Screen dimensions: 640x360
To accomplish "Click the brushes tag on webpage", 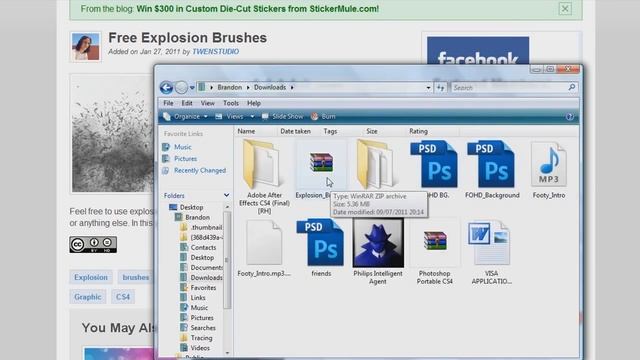I will coord(136,277).
